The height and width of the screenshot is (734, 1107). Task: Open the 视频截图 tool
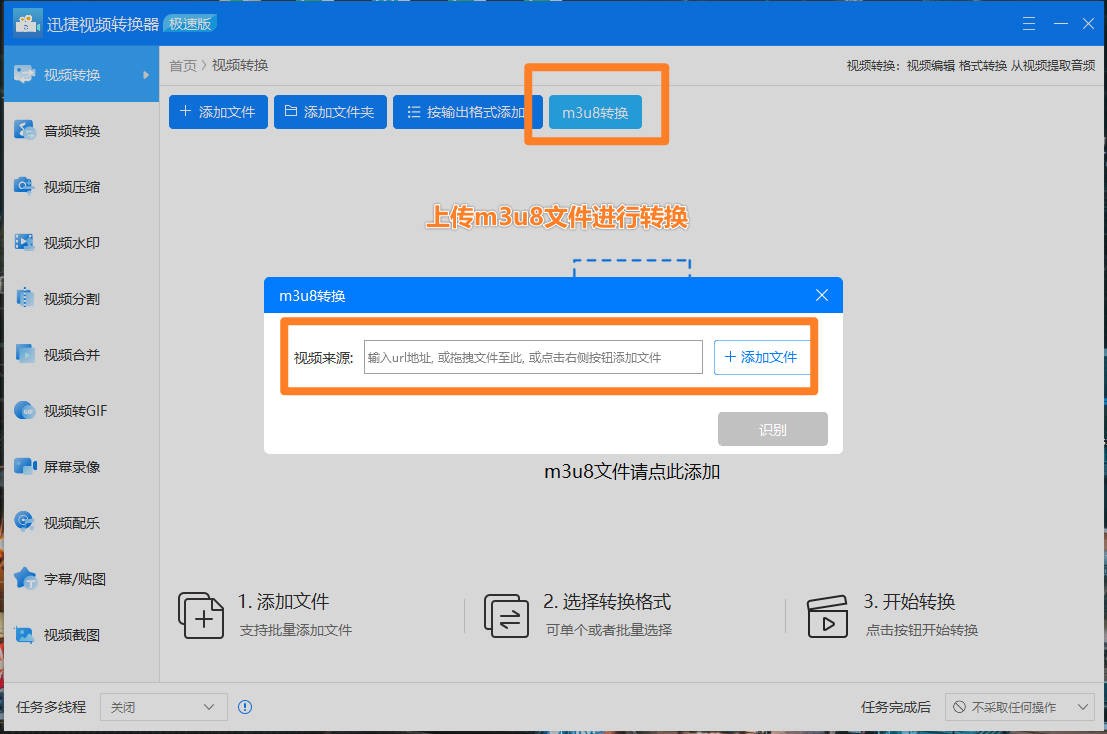coord(75,633)
